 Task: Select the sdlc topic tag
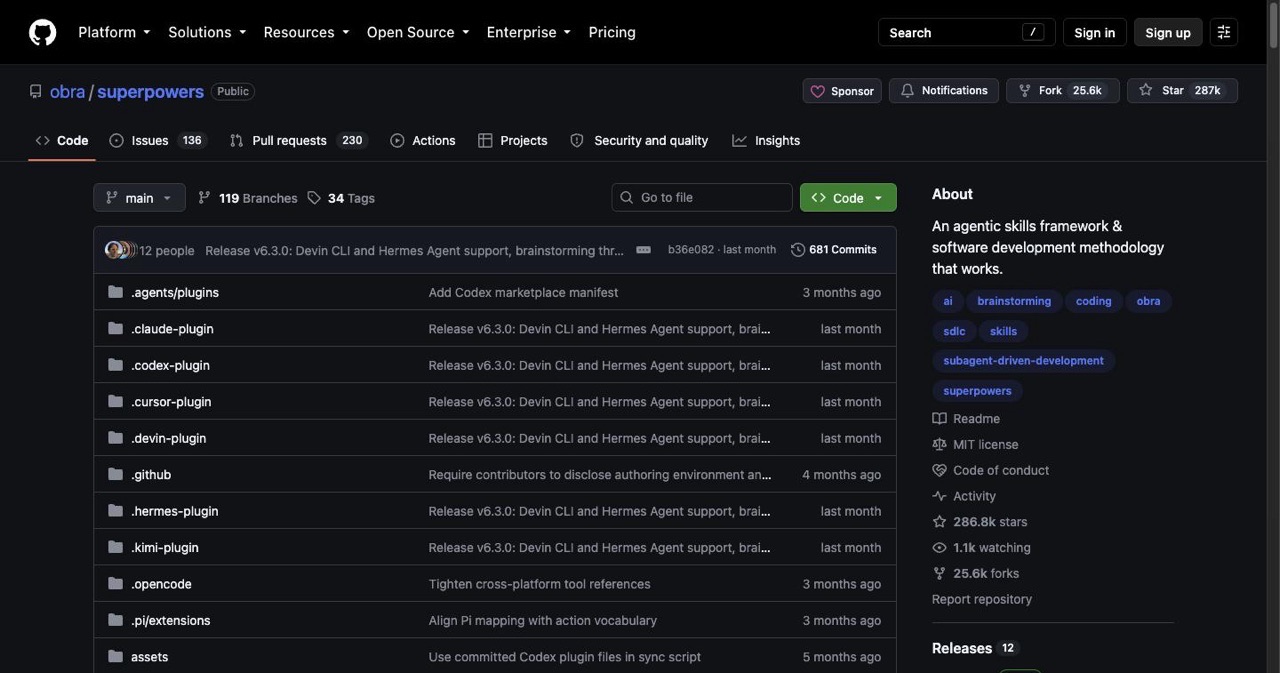[954, 331]
